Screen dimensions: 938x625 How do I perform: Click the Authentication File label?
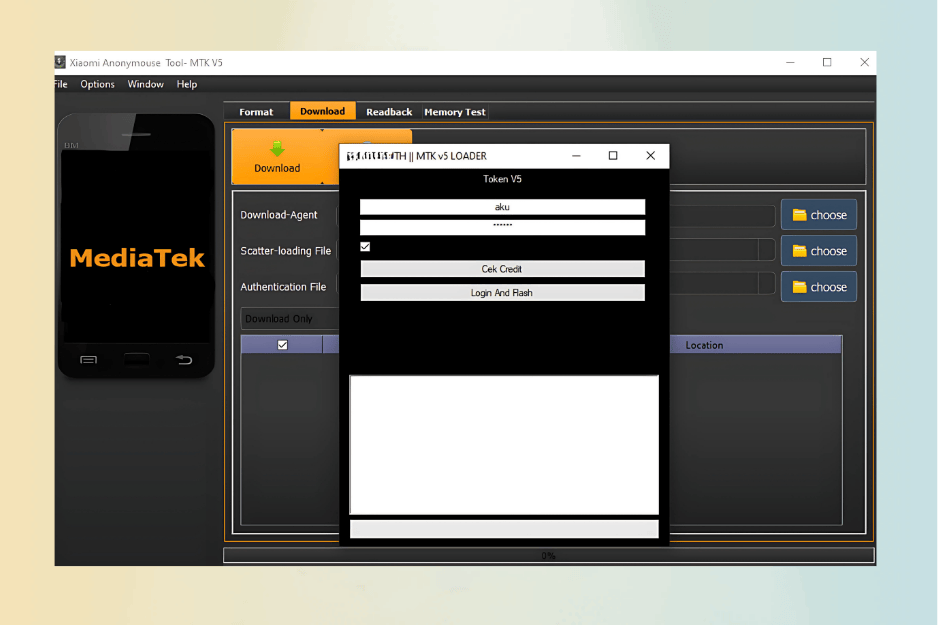point(283,286)
